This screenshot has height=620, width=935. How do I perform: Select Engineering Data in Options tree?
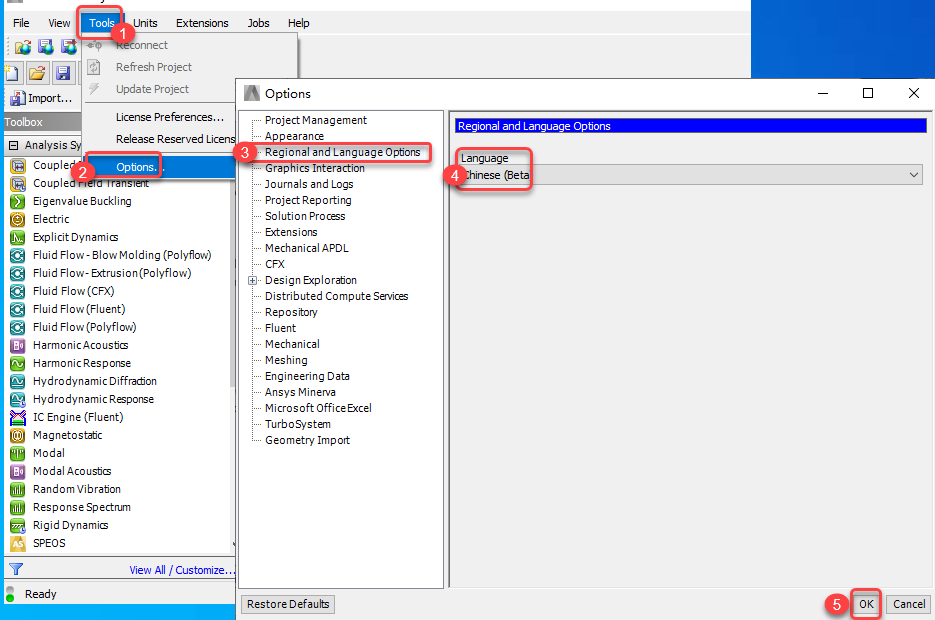tap(307, 376)
